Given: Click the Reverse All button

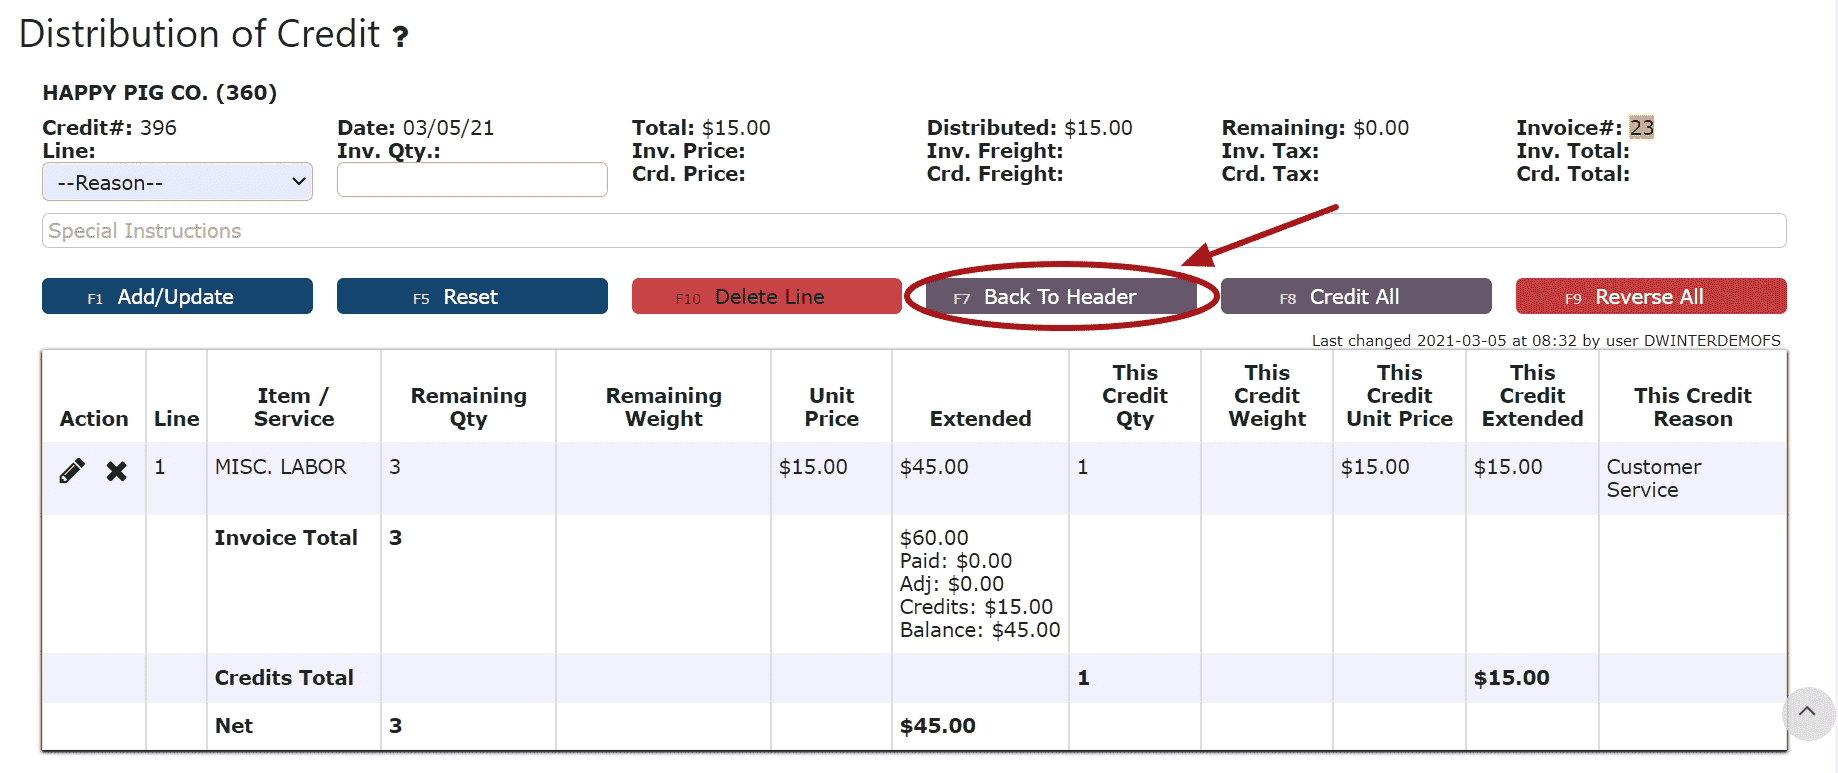Looking at the screenshot, I should [1650, 297].
